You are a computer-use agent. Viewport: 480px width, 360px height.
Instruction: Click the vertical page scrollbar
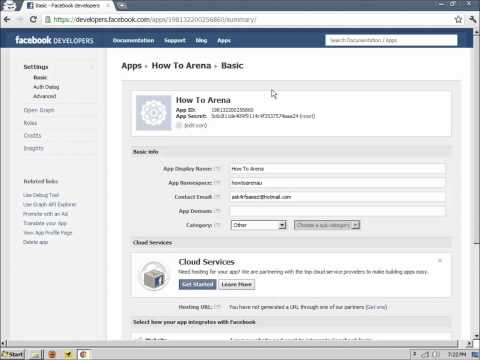click(x=476, y=193)
